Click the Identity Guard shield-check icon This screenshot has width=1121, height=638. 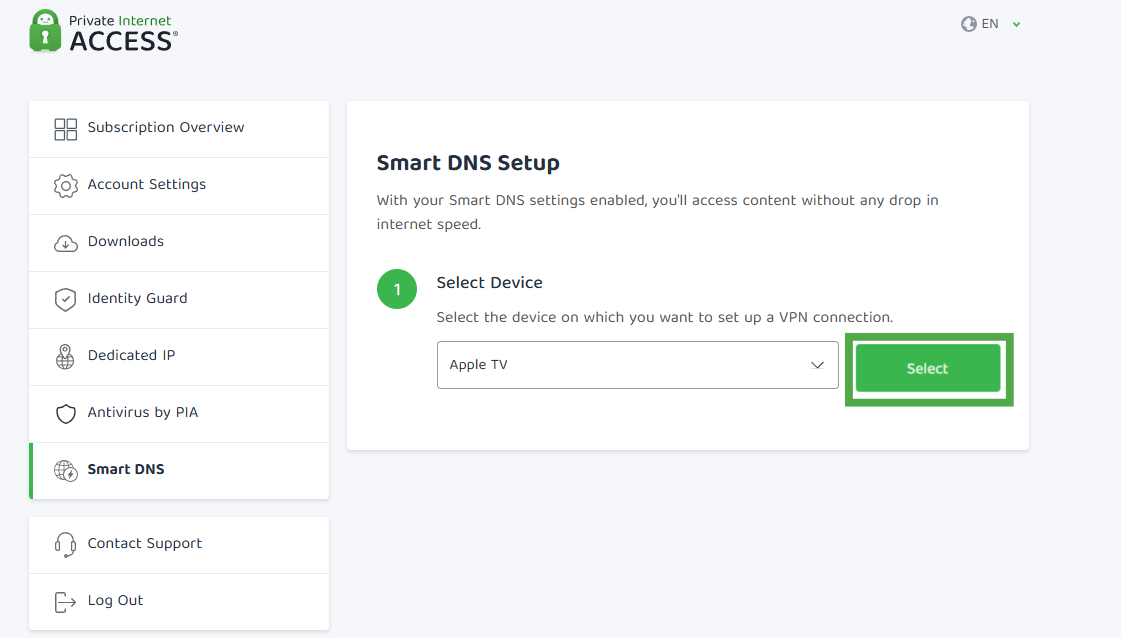click(66, 300)
